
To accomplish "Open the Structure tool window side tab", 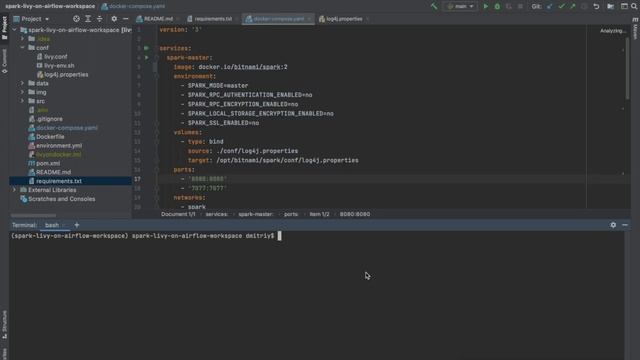I will pyautogui.click(x=4, y=325).
